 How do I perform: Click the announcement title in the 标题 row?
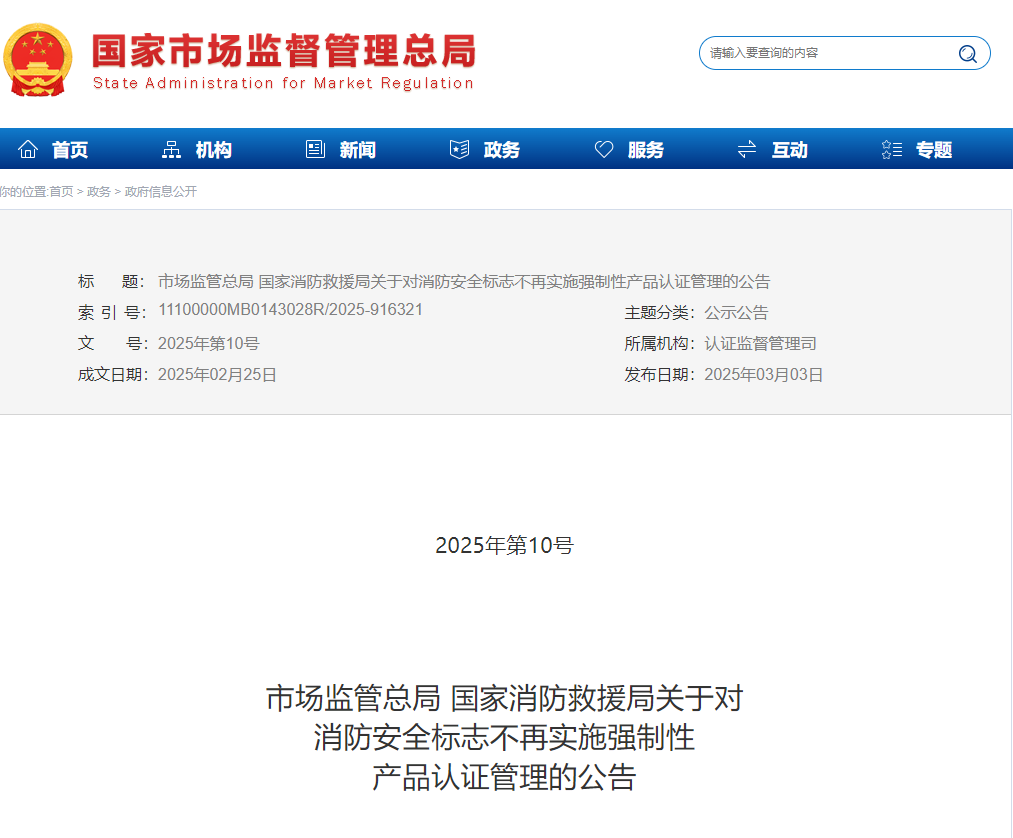(x=465, y=281)
